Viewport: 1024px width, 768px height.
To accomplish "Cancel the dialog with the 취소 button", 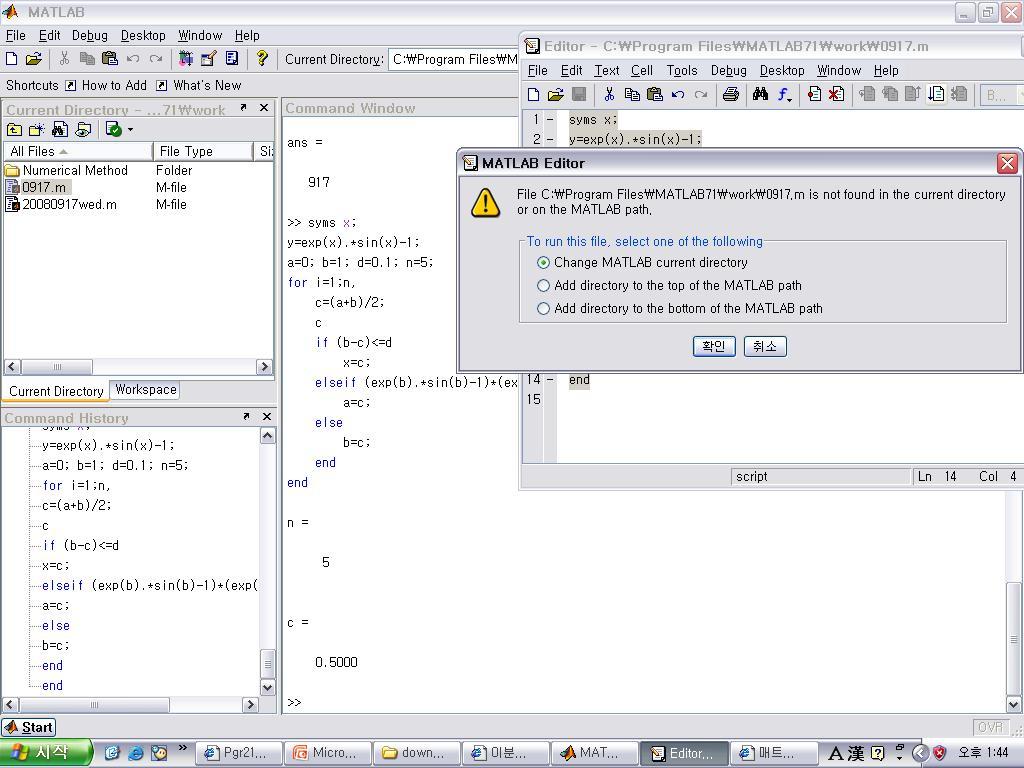I will pyautogui.click(x=765, y=346).
